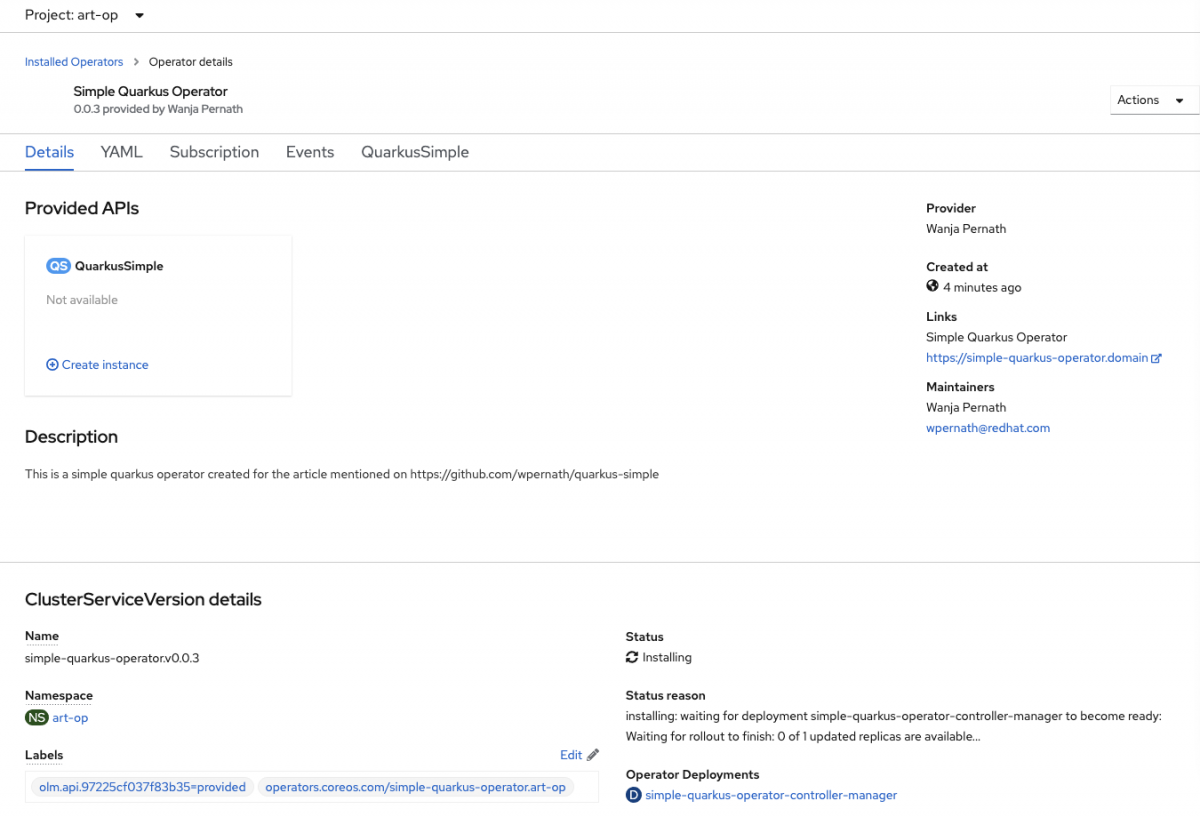Click the wpernath@redhat.com maintainer link
1200x817 pixels.
click(x=988, y=427)
